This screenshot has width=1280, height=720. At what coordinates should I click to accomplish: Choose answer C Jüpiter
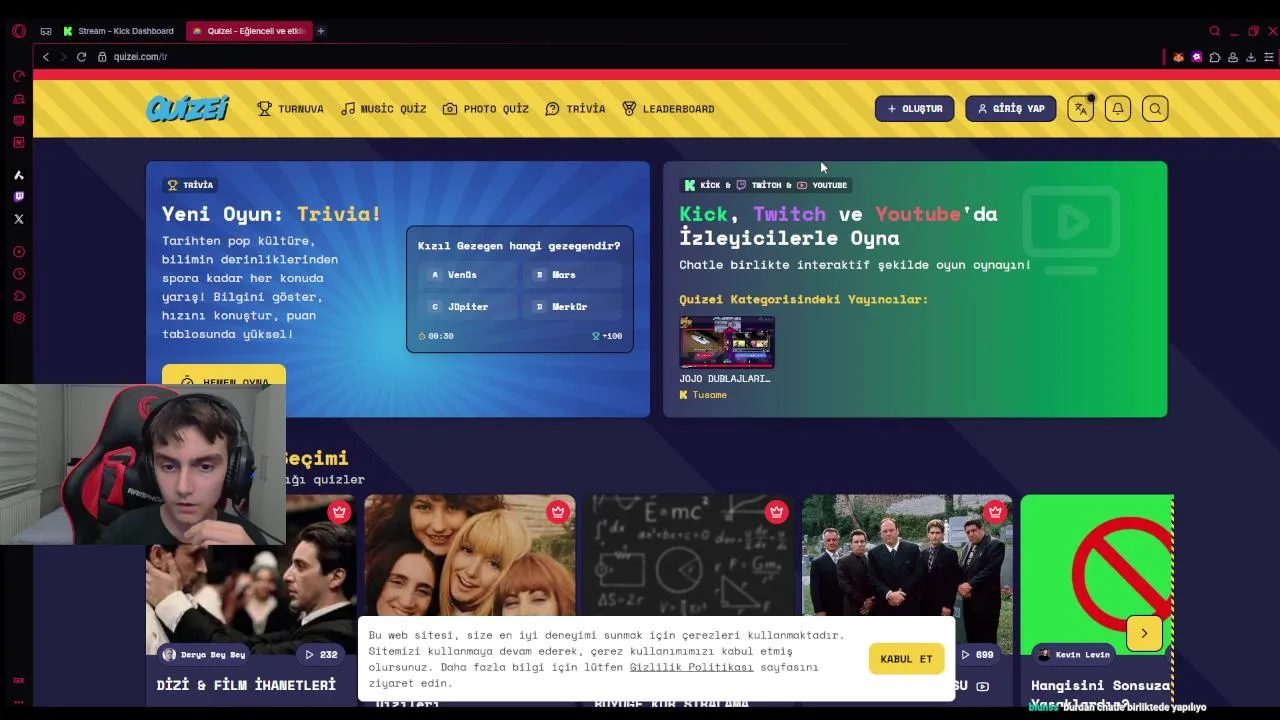coord(468,307)
